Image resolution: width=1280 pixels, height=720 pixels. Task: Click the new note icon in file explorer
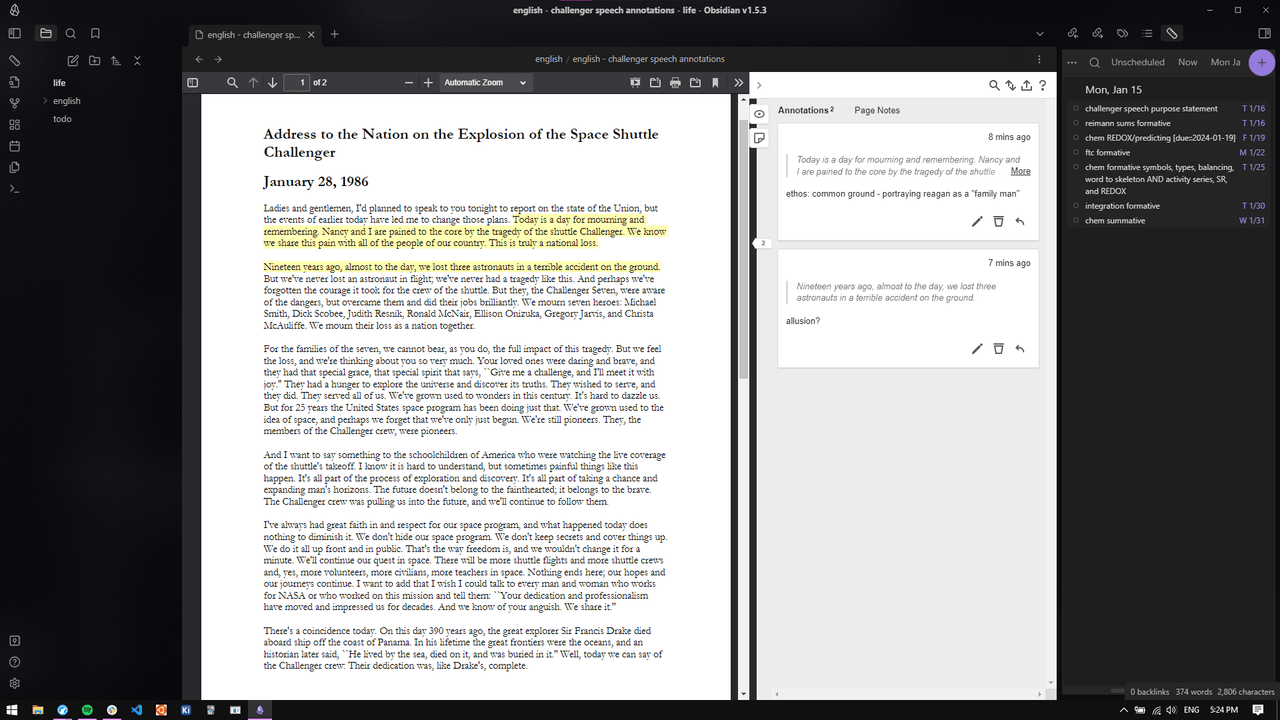click(73, 61)
